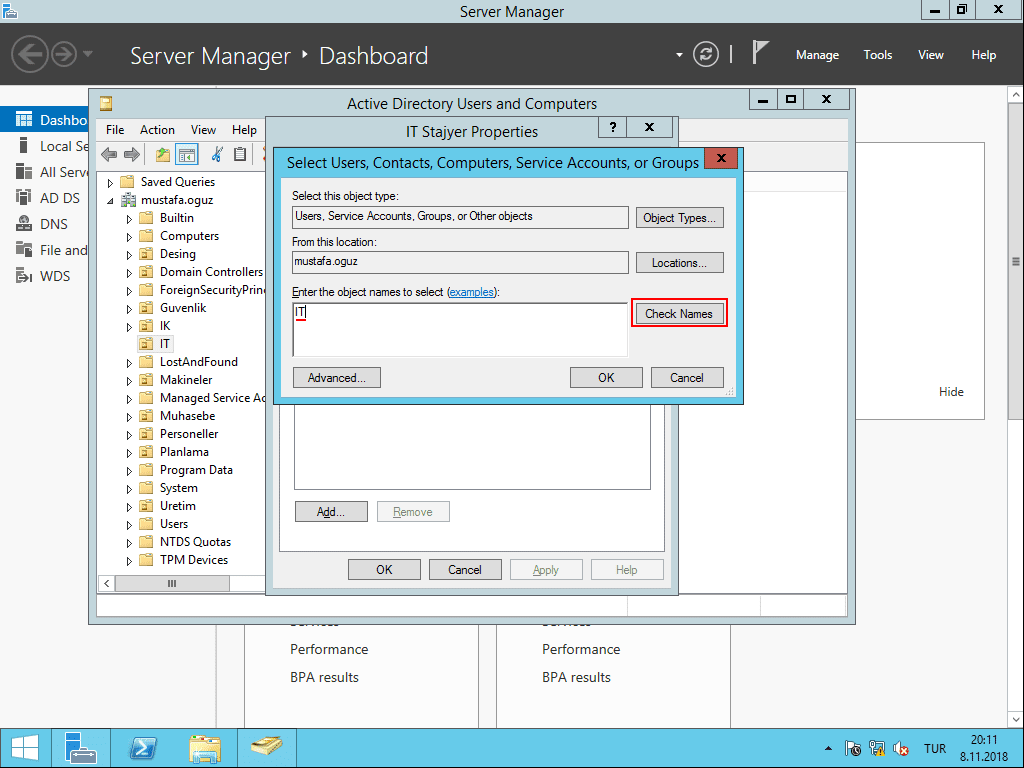Image resolution: width=1024 pixels, height=768 pixels.
Task: Select Makineler OU in tree
Action: (186, 379)
